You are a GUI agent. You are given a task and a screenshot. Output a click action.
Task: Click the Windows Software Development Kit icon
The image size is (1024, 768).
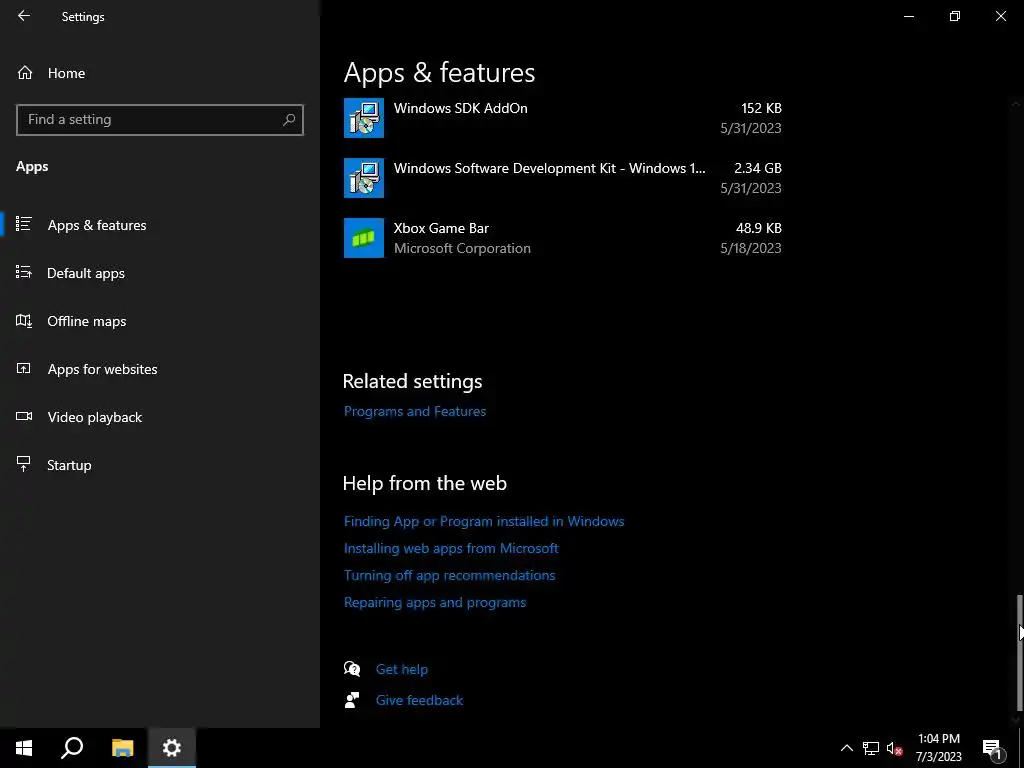(364, 178)
